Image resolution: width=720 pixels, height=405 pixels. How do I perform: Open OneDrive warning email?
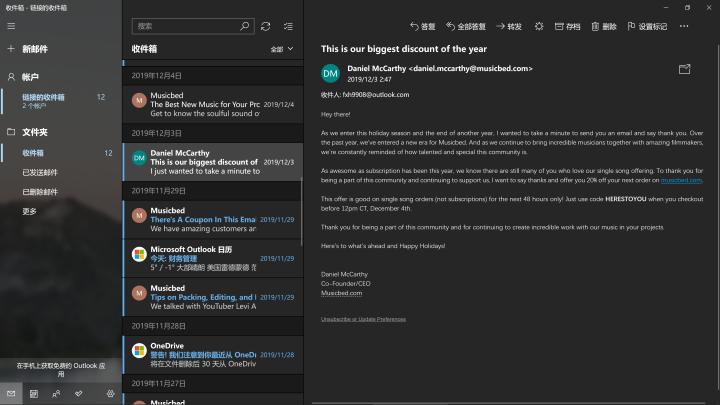coord(213,354)
